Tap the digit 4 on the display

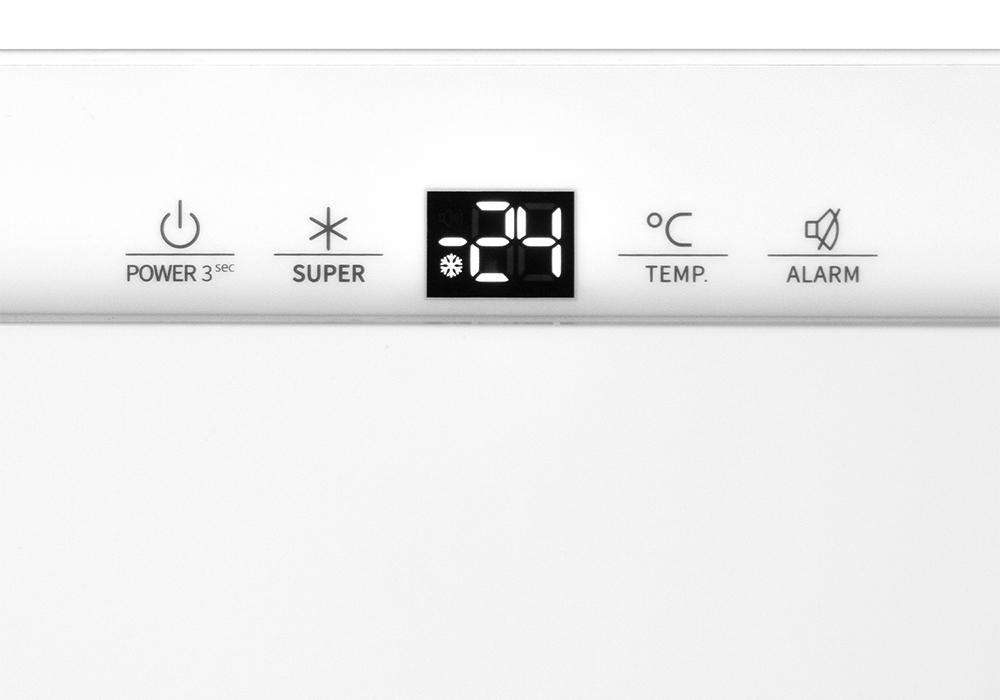540,242
